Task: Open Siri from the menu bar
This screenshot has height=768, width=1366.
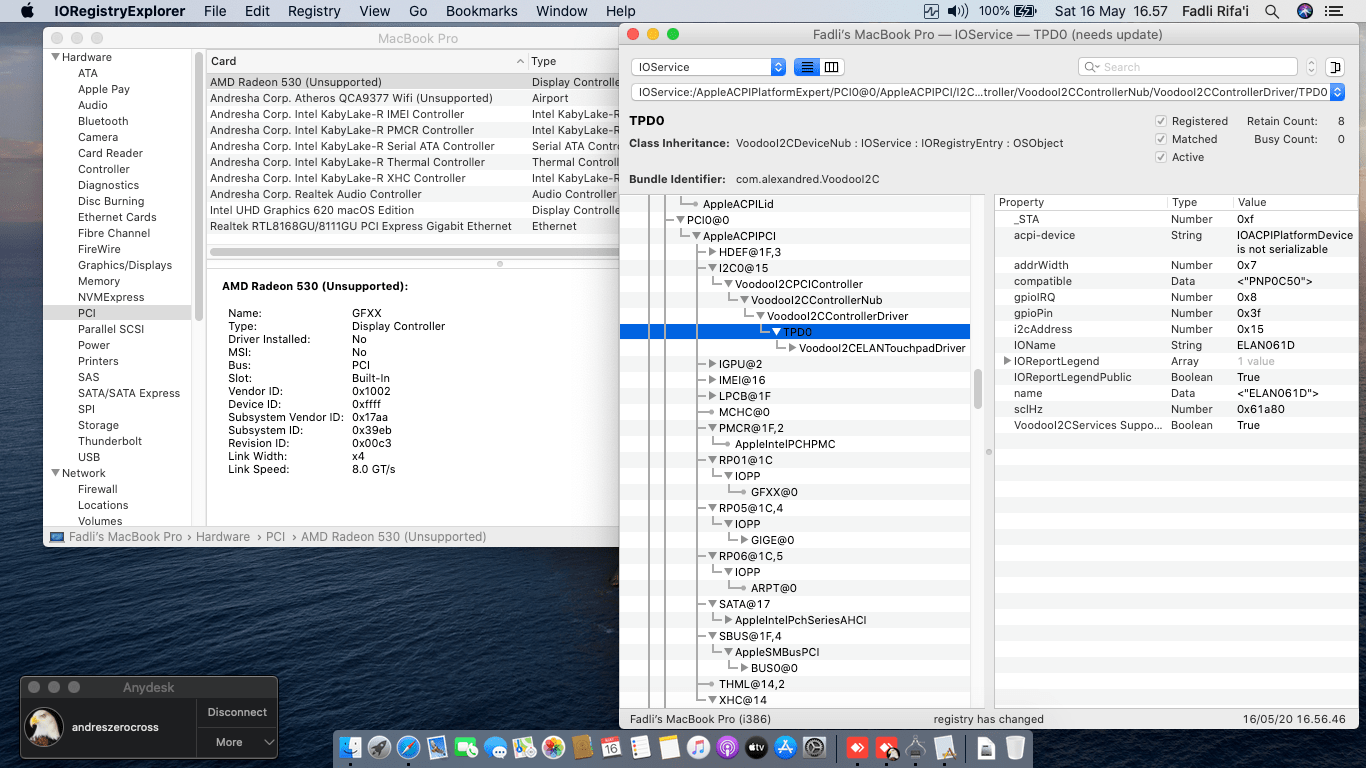Action: pyautogui.click(x=1305, y=11)
